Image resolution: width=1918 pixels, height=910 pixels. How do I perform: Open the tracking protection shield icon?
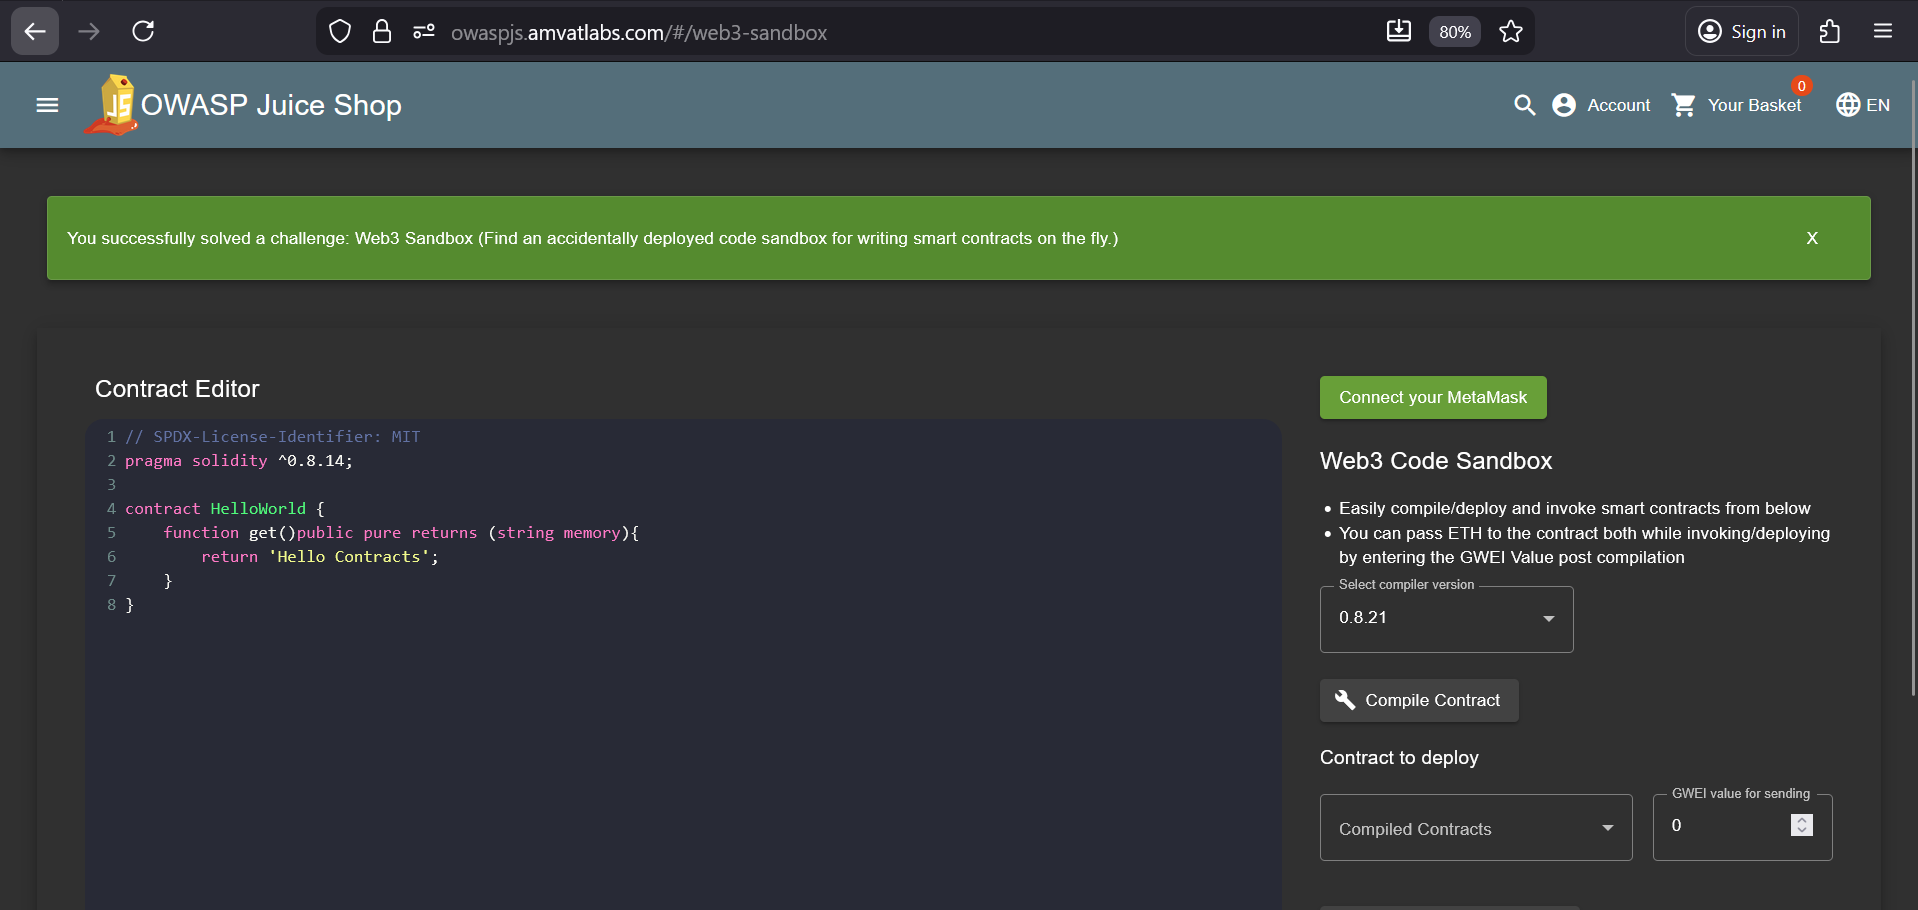pyautogui.click(x=340, y=32)
